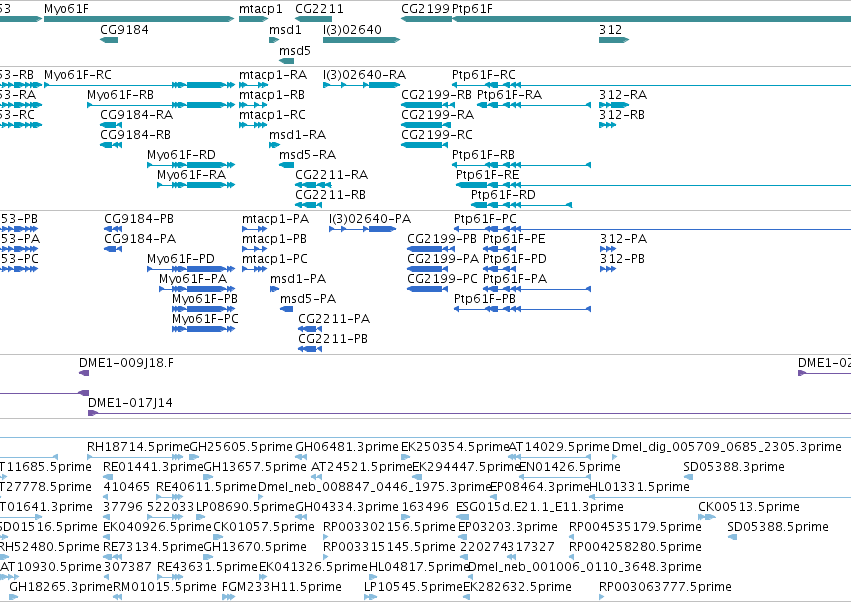Select transcript l(3)02640-RA
This screenshot has height=602, width=851.
(361, 85)
